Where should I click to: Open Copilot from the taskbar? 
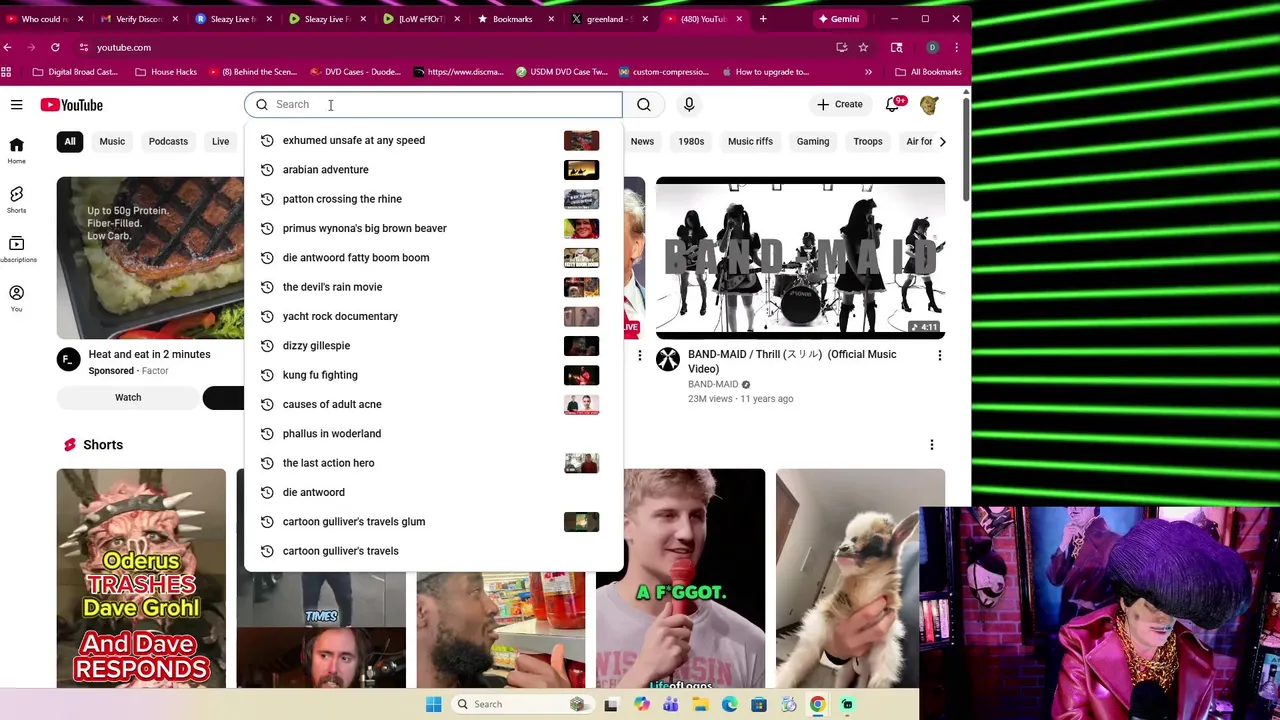pyautogui.click(x=641, y=704)
